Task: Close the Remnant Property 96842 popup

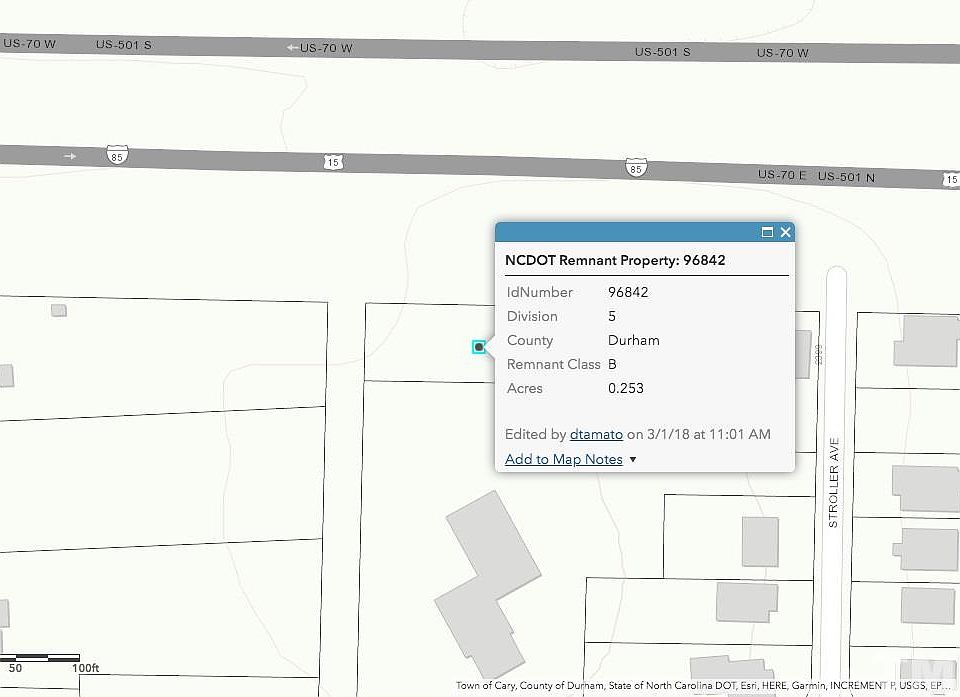Action: [786, 232]
